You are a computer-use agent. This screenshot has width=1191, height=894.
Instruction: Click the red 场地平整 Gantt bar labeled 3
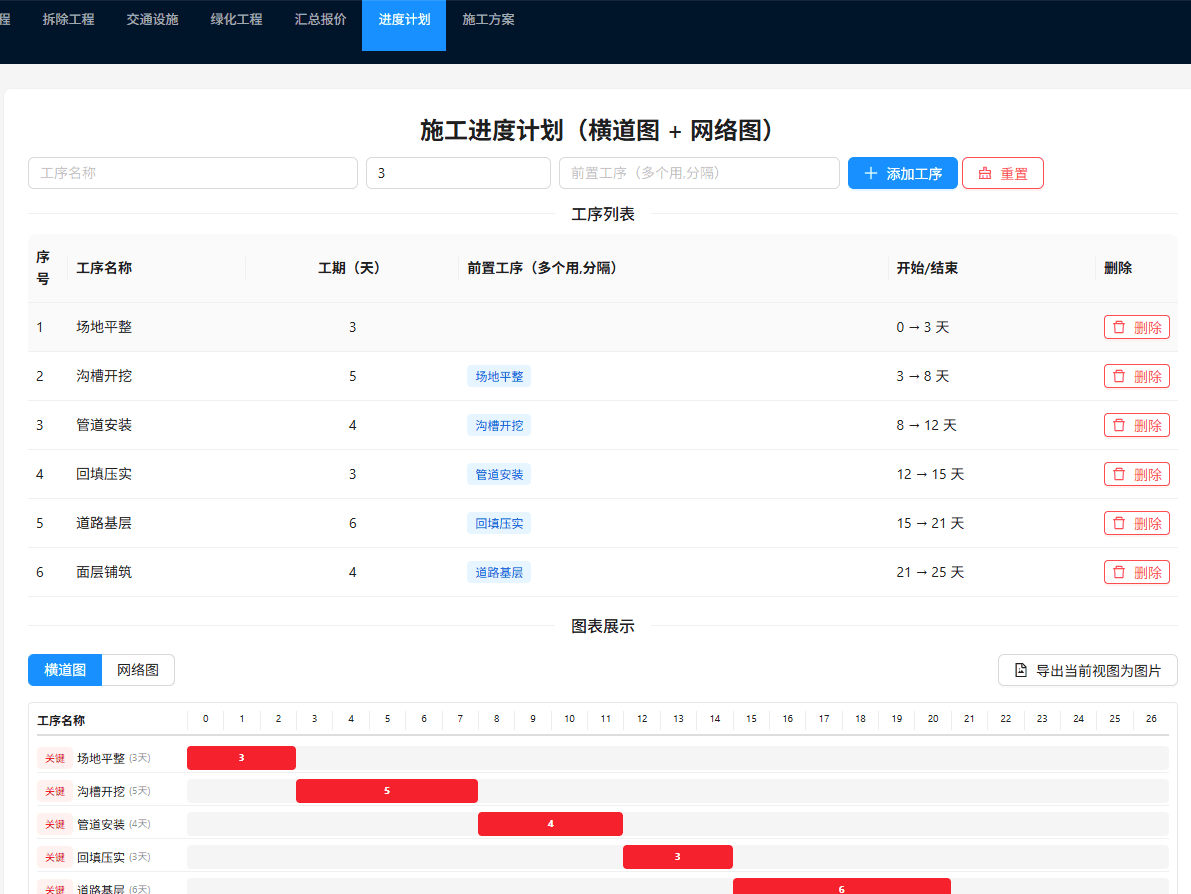(x=242, y=758)
